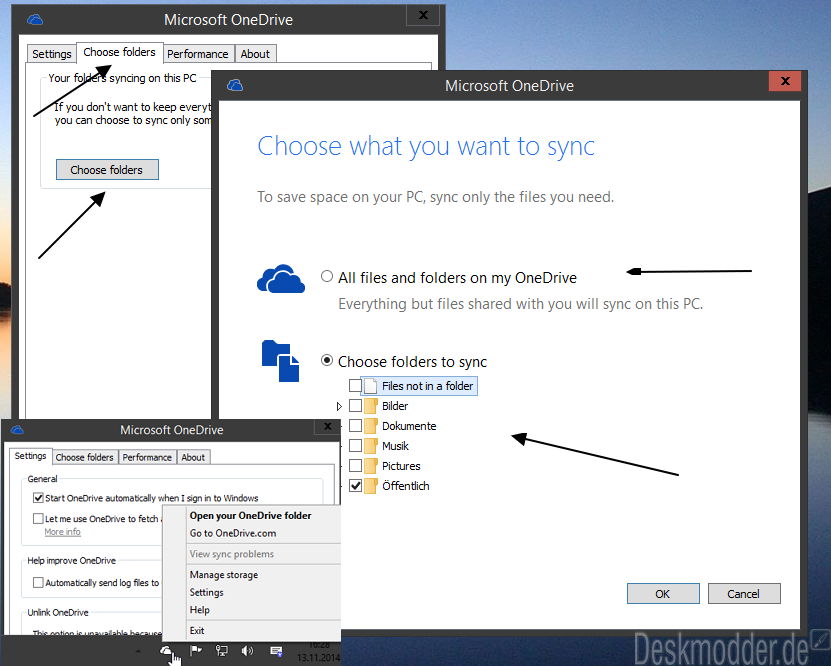Click the Pictures folder icon
831x666 pixels.
pos(371,466)
